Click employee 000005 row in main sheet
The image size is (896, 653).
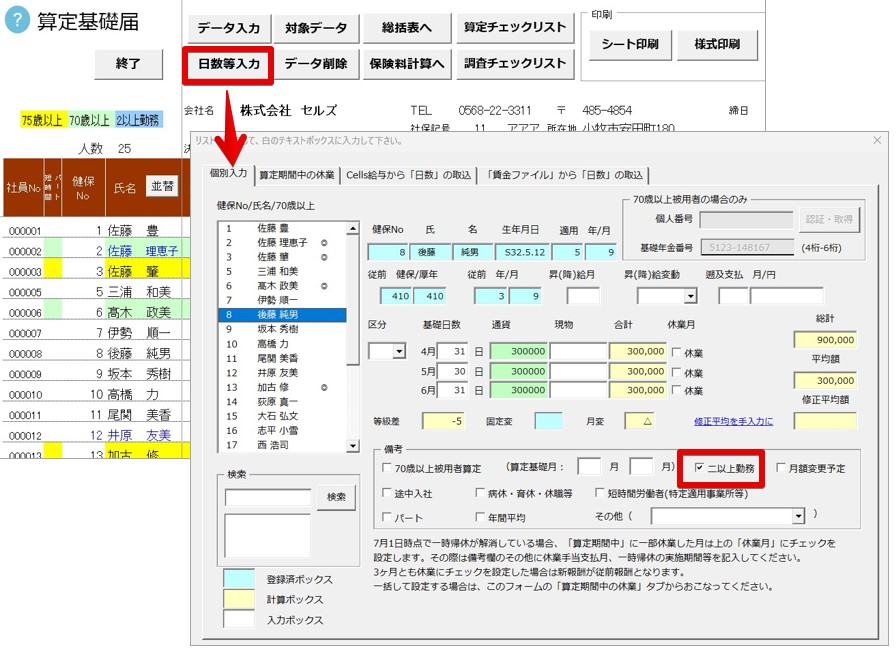tap(96, 292)
